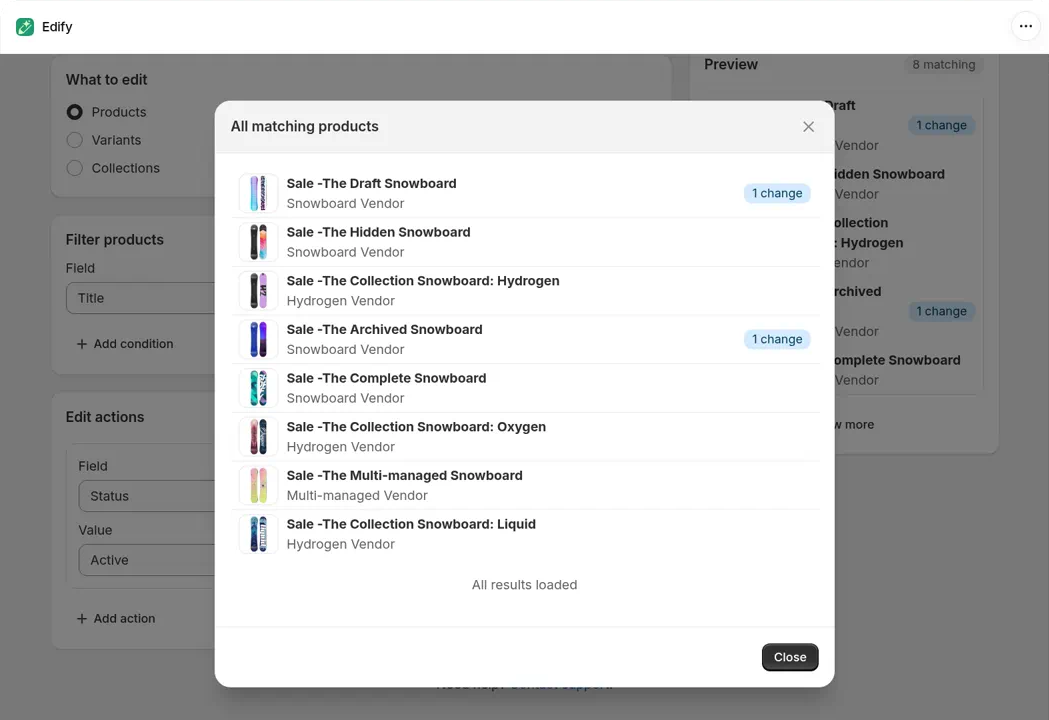Click the All matching products heading
Screen dimensions: 1049x720
tap(304, 126)
